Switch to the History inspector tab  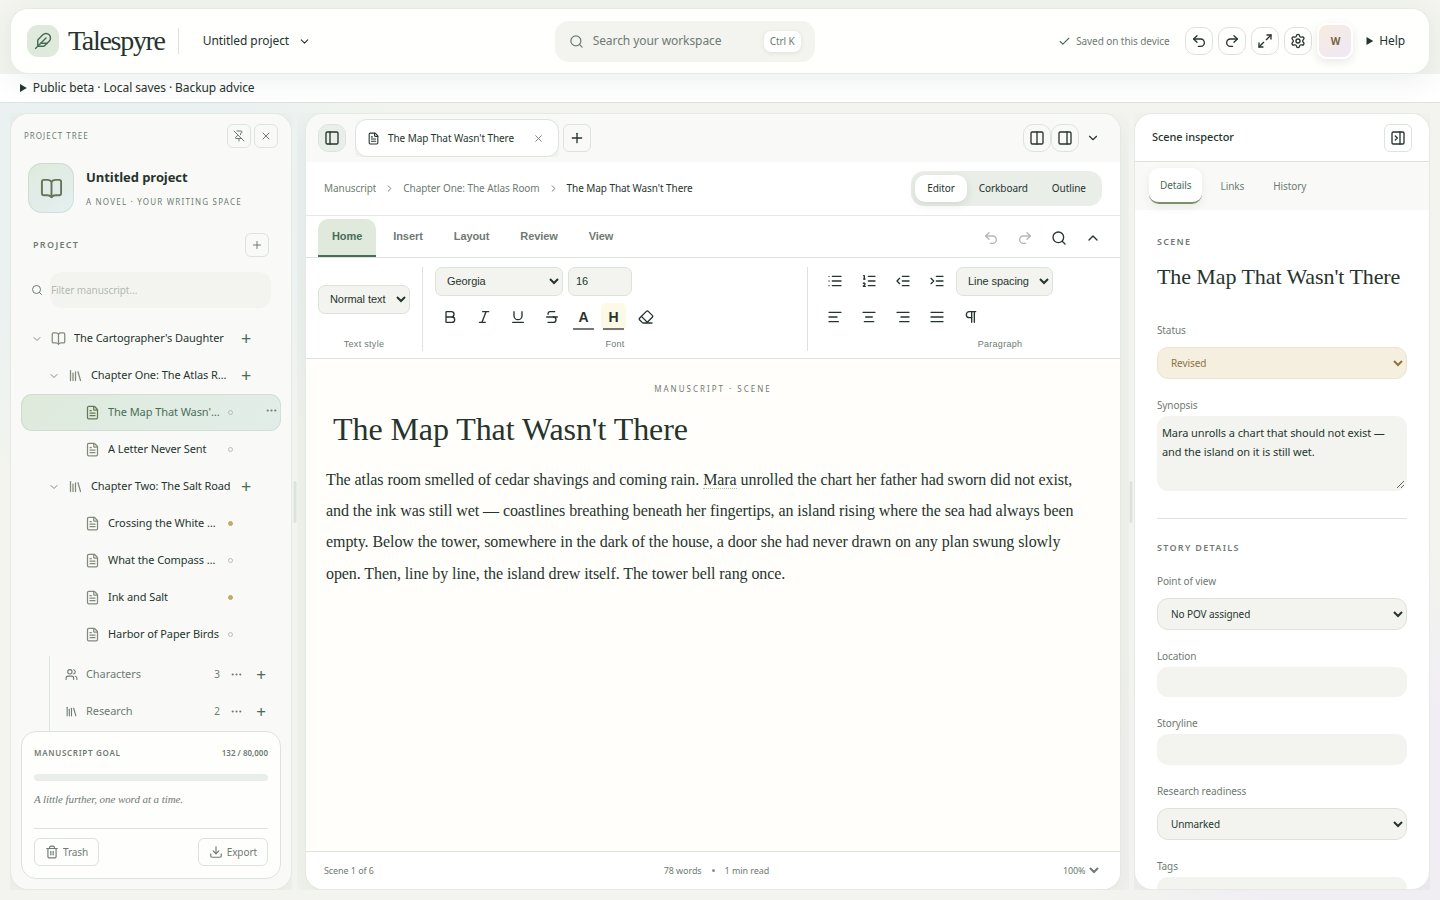tap(1290, 186)
